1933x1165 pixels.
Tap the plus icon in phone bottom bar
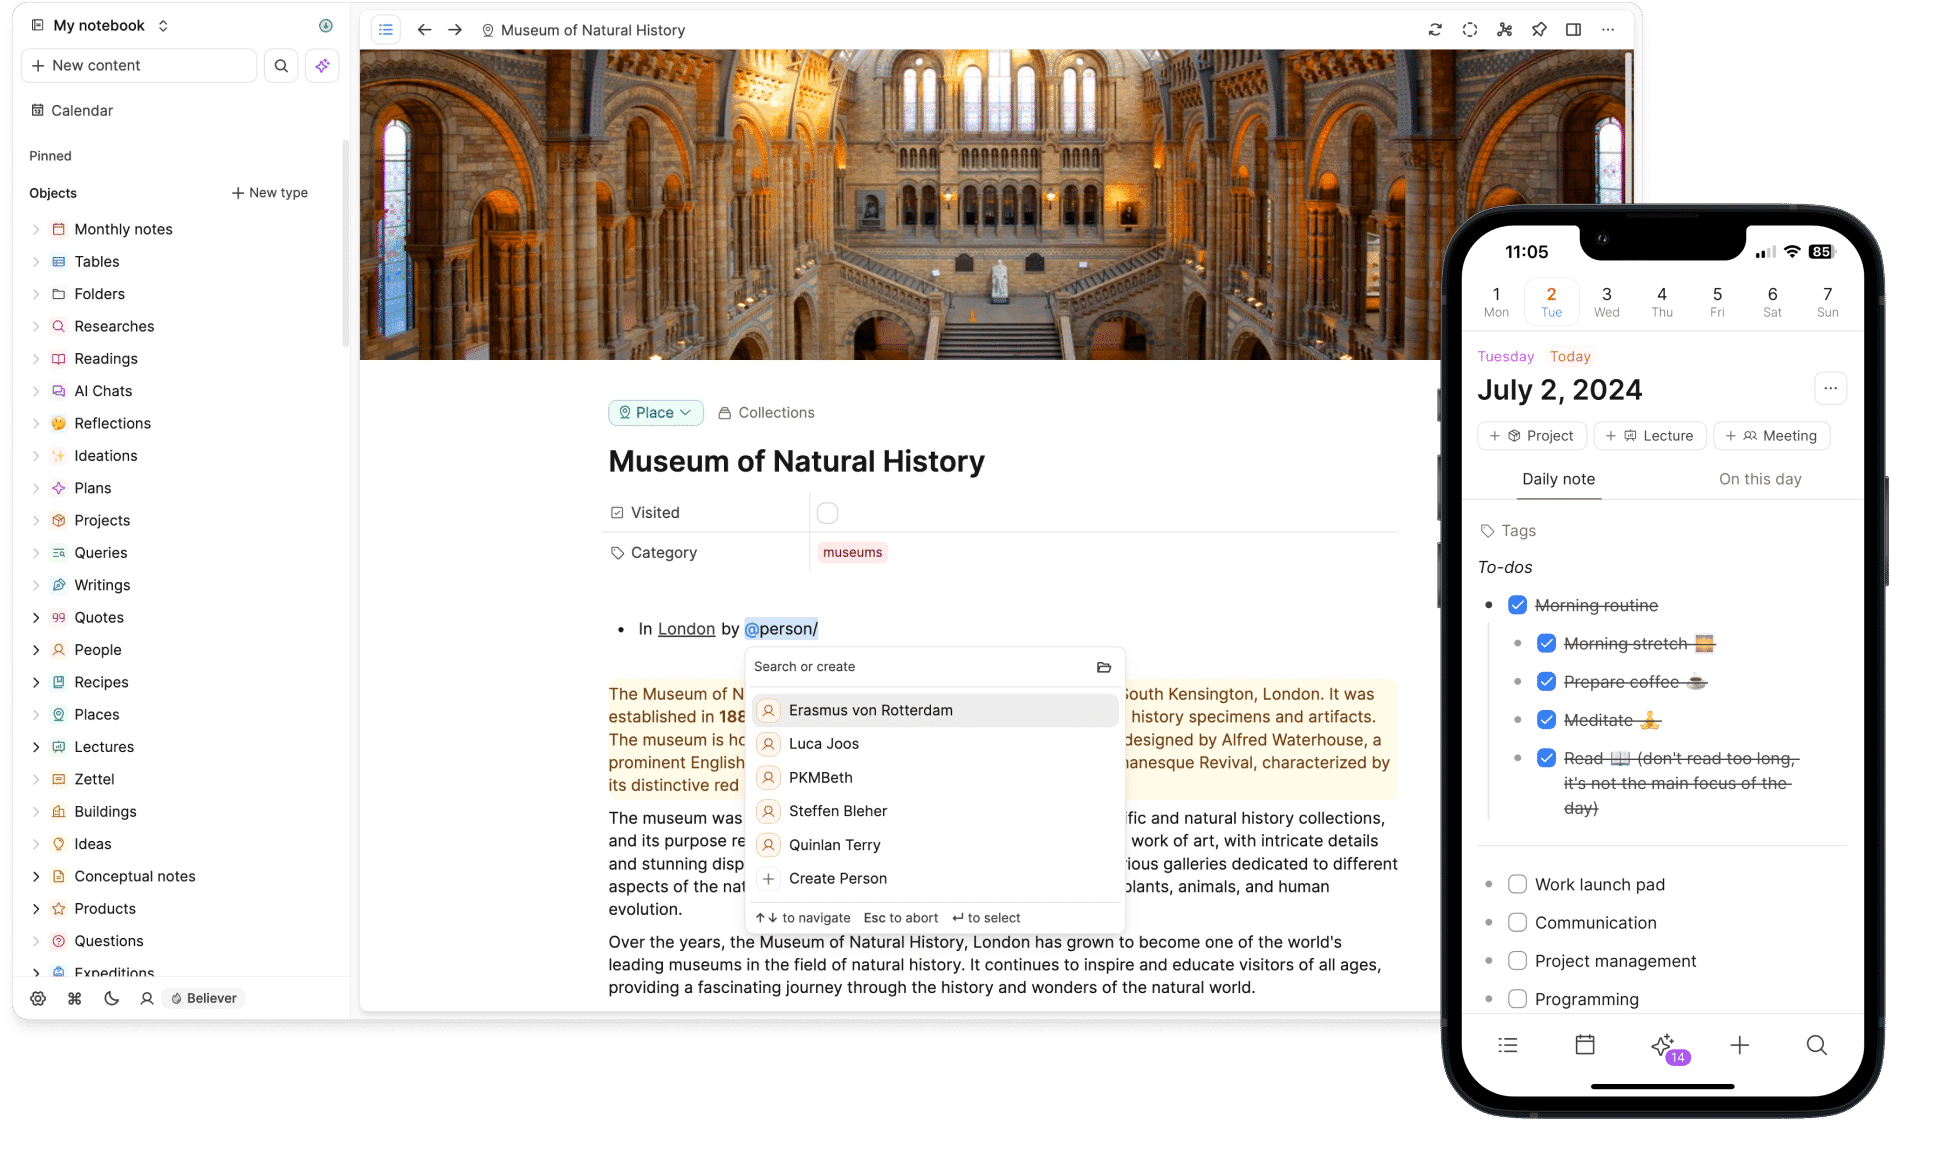click(1740, 1045)
